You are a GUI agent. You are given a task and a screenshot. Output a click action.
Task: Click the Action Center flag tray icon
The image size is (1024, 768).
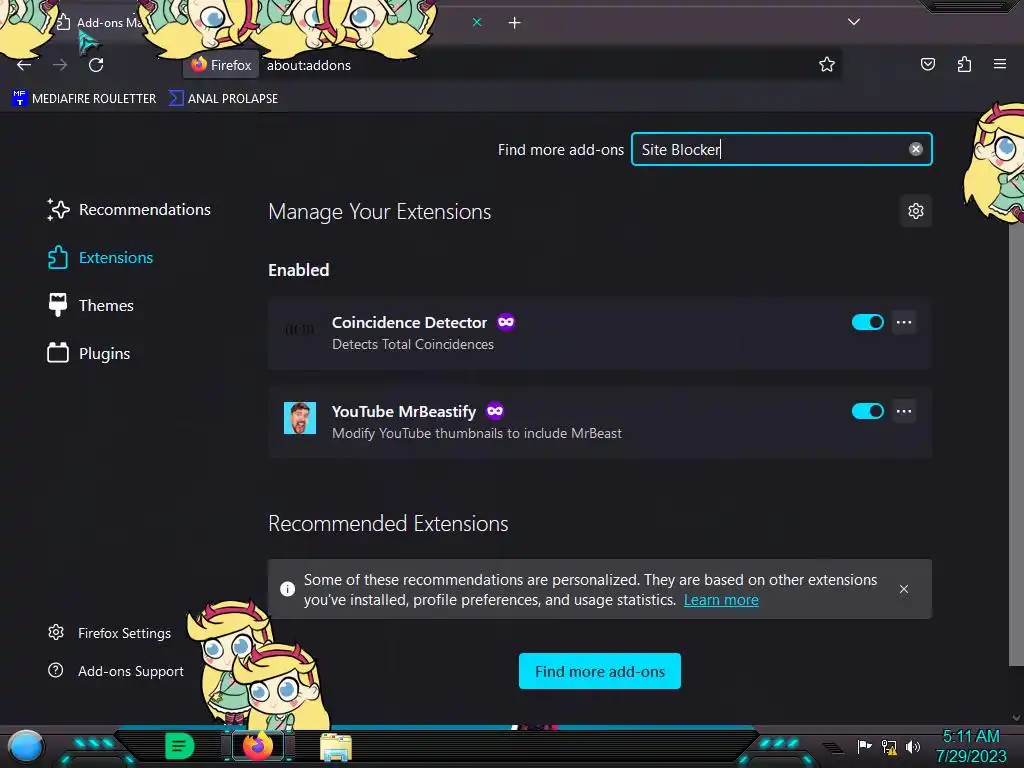coord(864,746)
